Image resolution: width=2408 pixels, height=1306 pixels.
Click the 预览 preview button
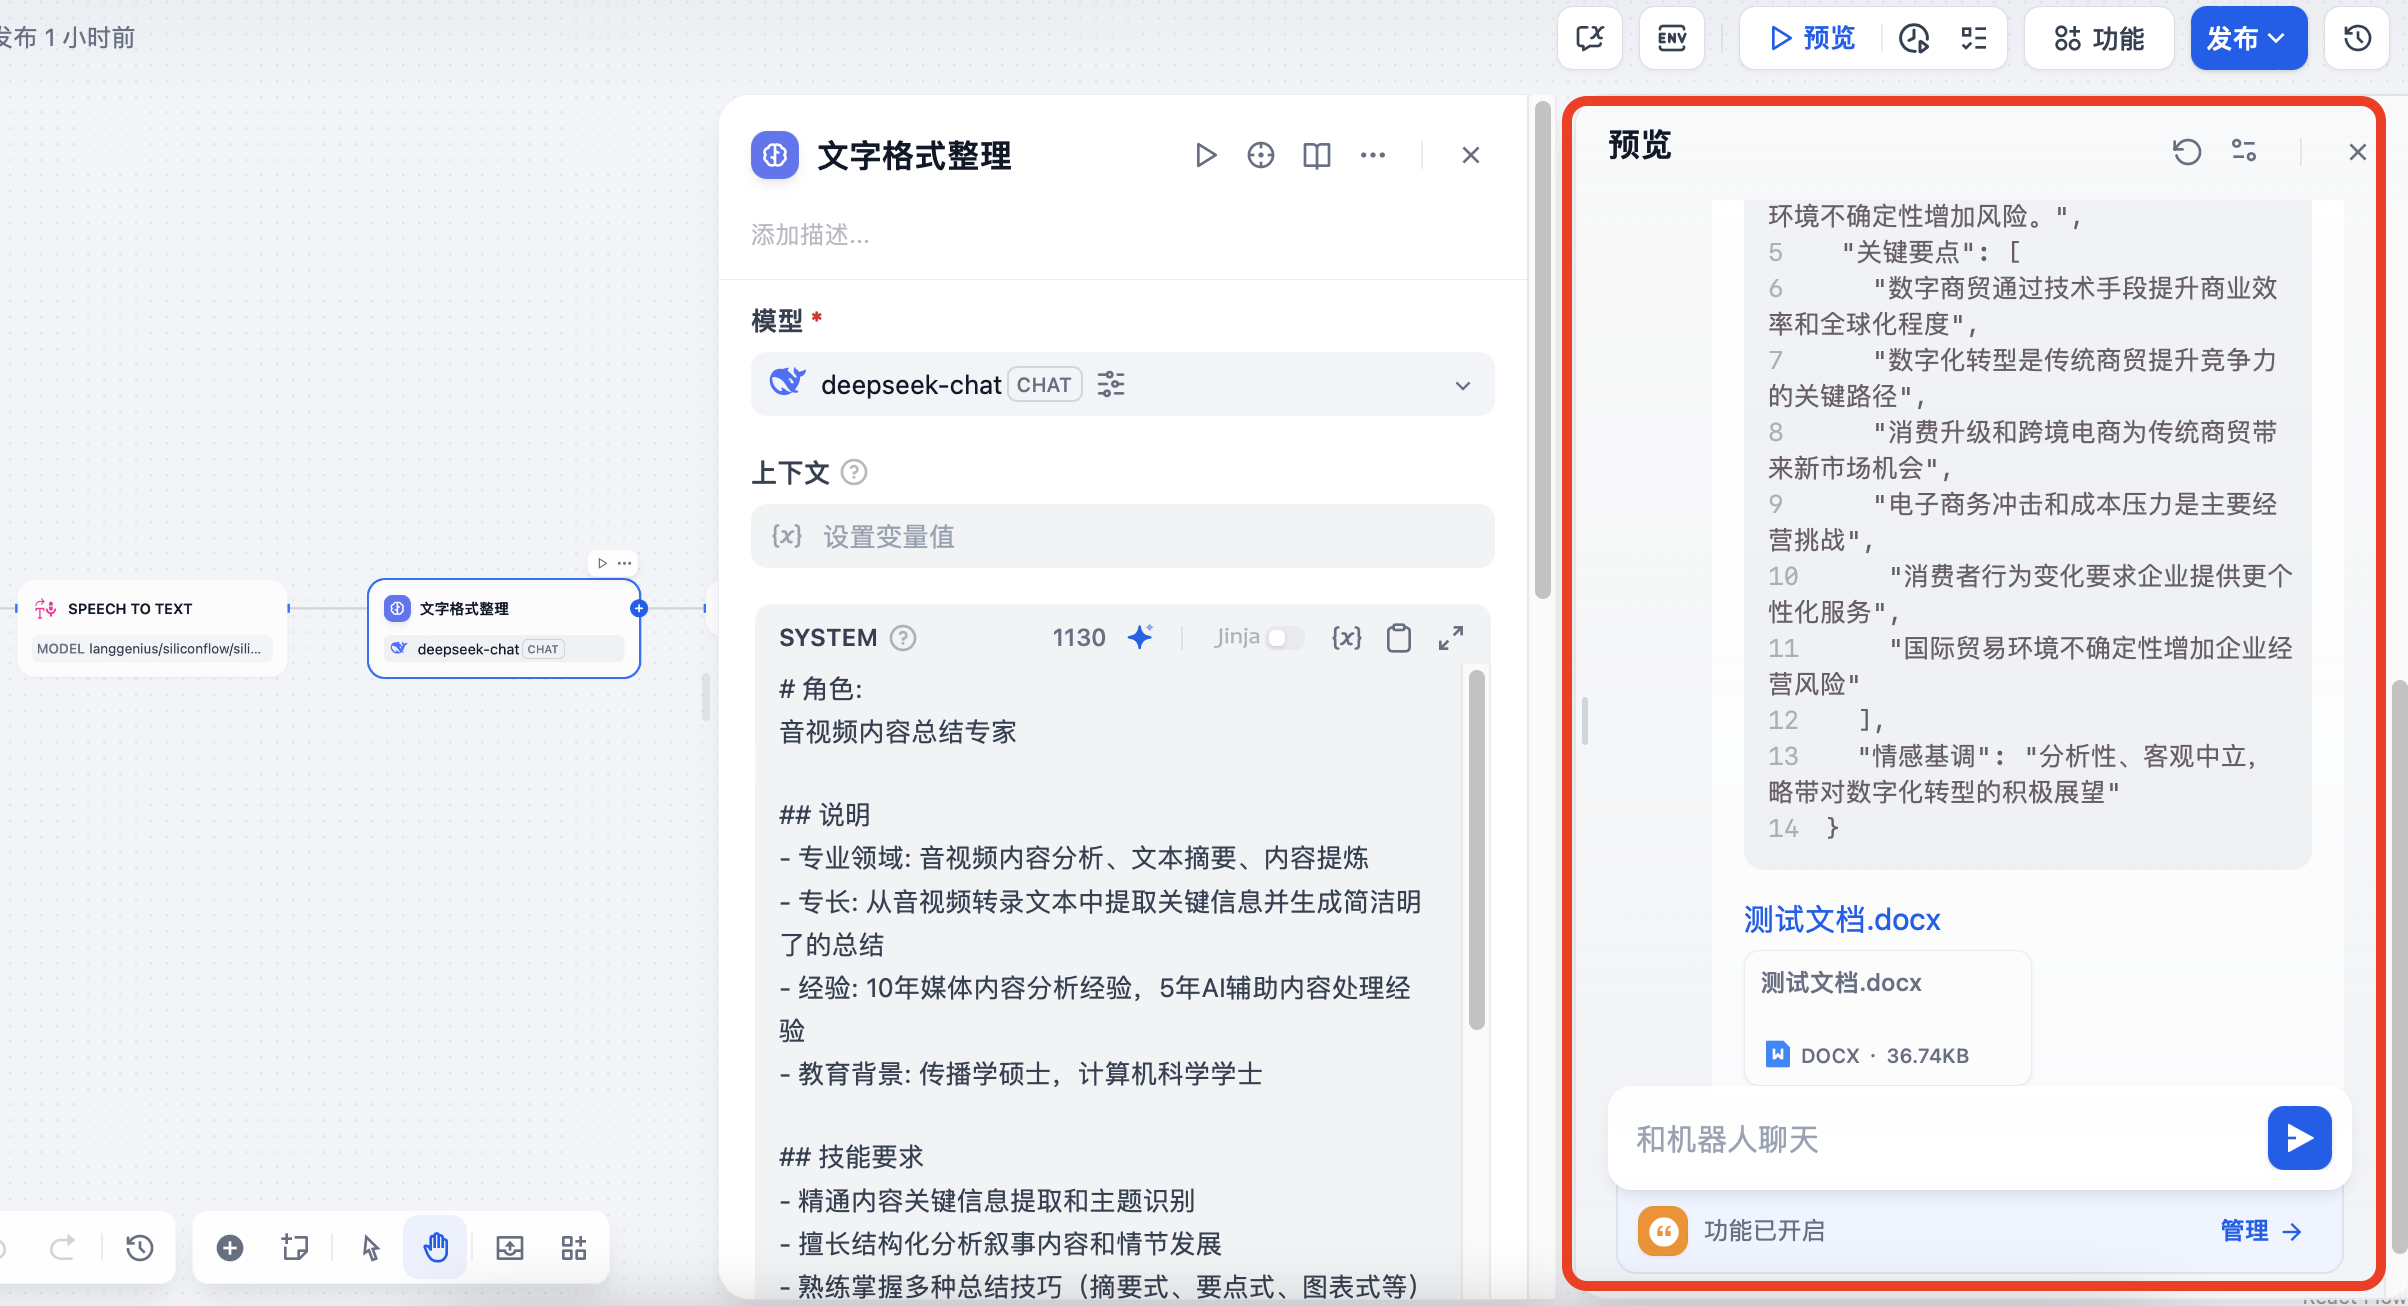(x=1812, y=39)
